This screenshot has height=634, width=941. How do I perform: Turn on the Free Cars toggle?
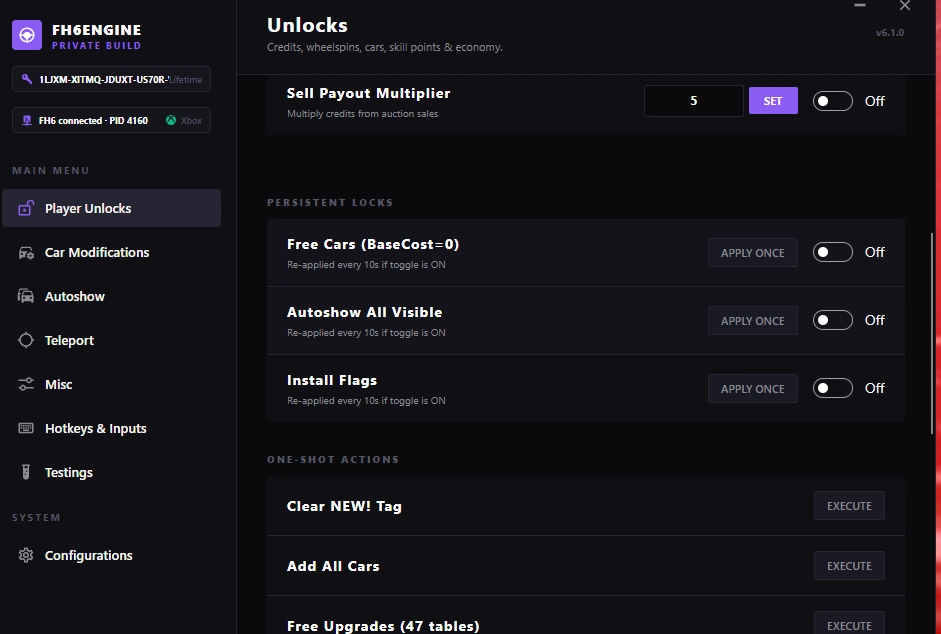point(832,252)
